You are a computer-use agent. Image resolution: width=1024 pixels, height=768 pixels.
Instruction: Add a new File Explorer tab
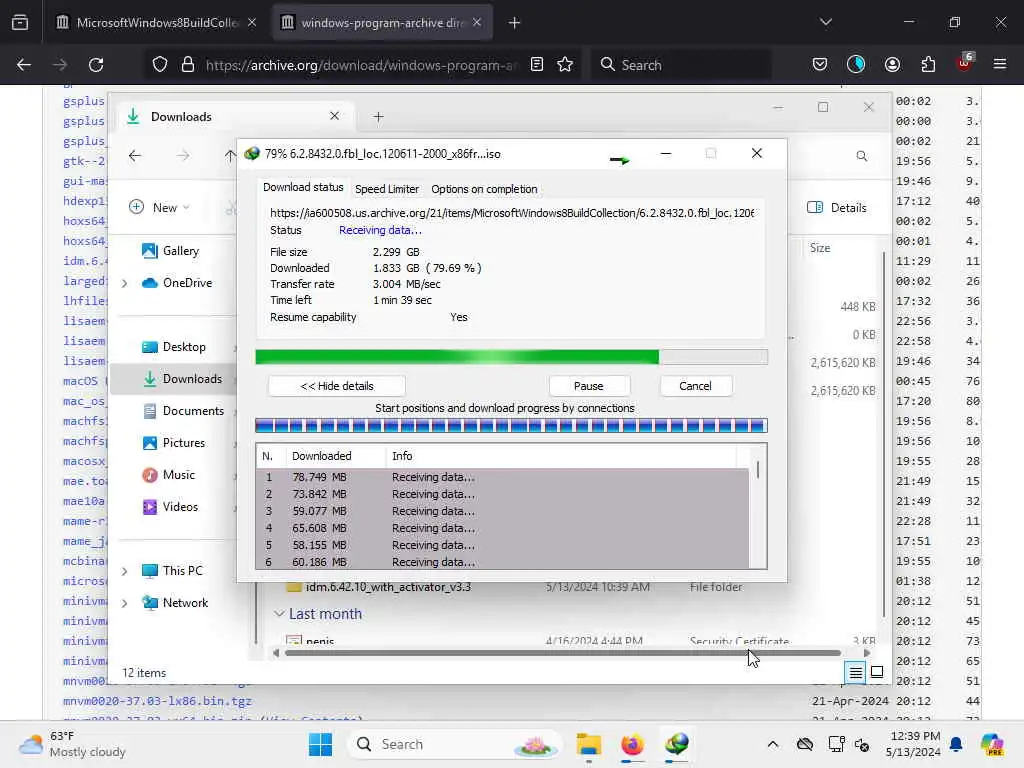[x=378, y=117]
